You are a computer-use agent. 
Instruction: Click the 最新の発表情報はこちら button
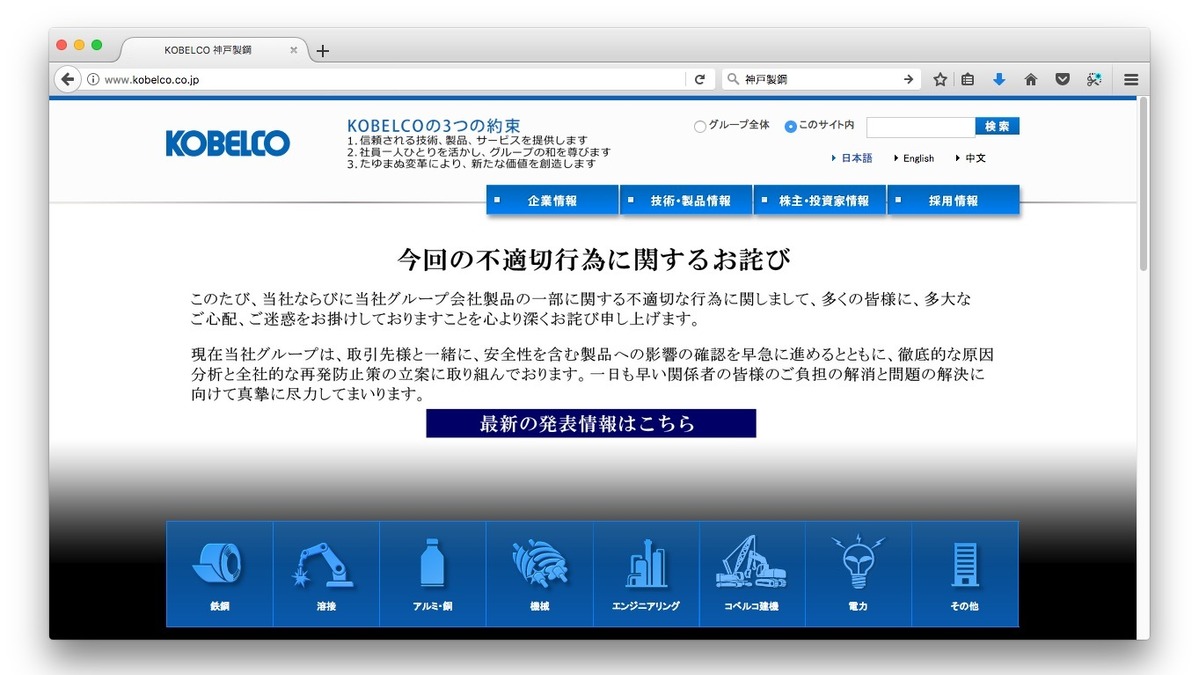[x=591, y=423]
